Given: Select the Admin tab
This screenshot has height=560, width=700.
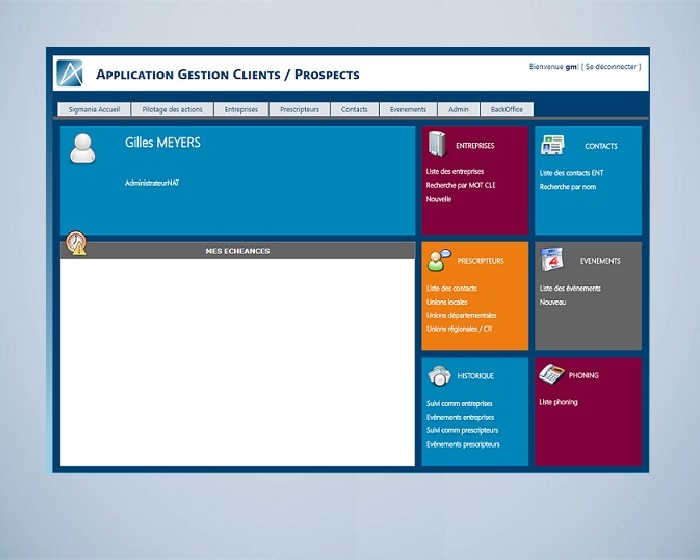Looking at the screenshot, I should 458,109.
